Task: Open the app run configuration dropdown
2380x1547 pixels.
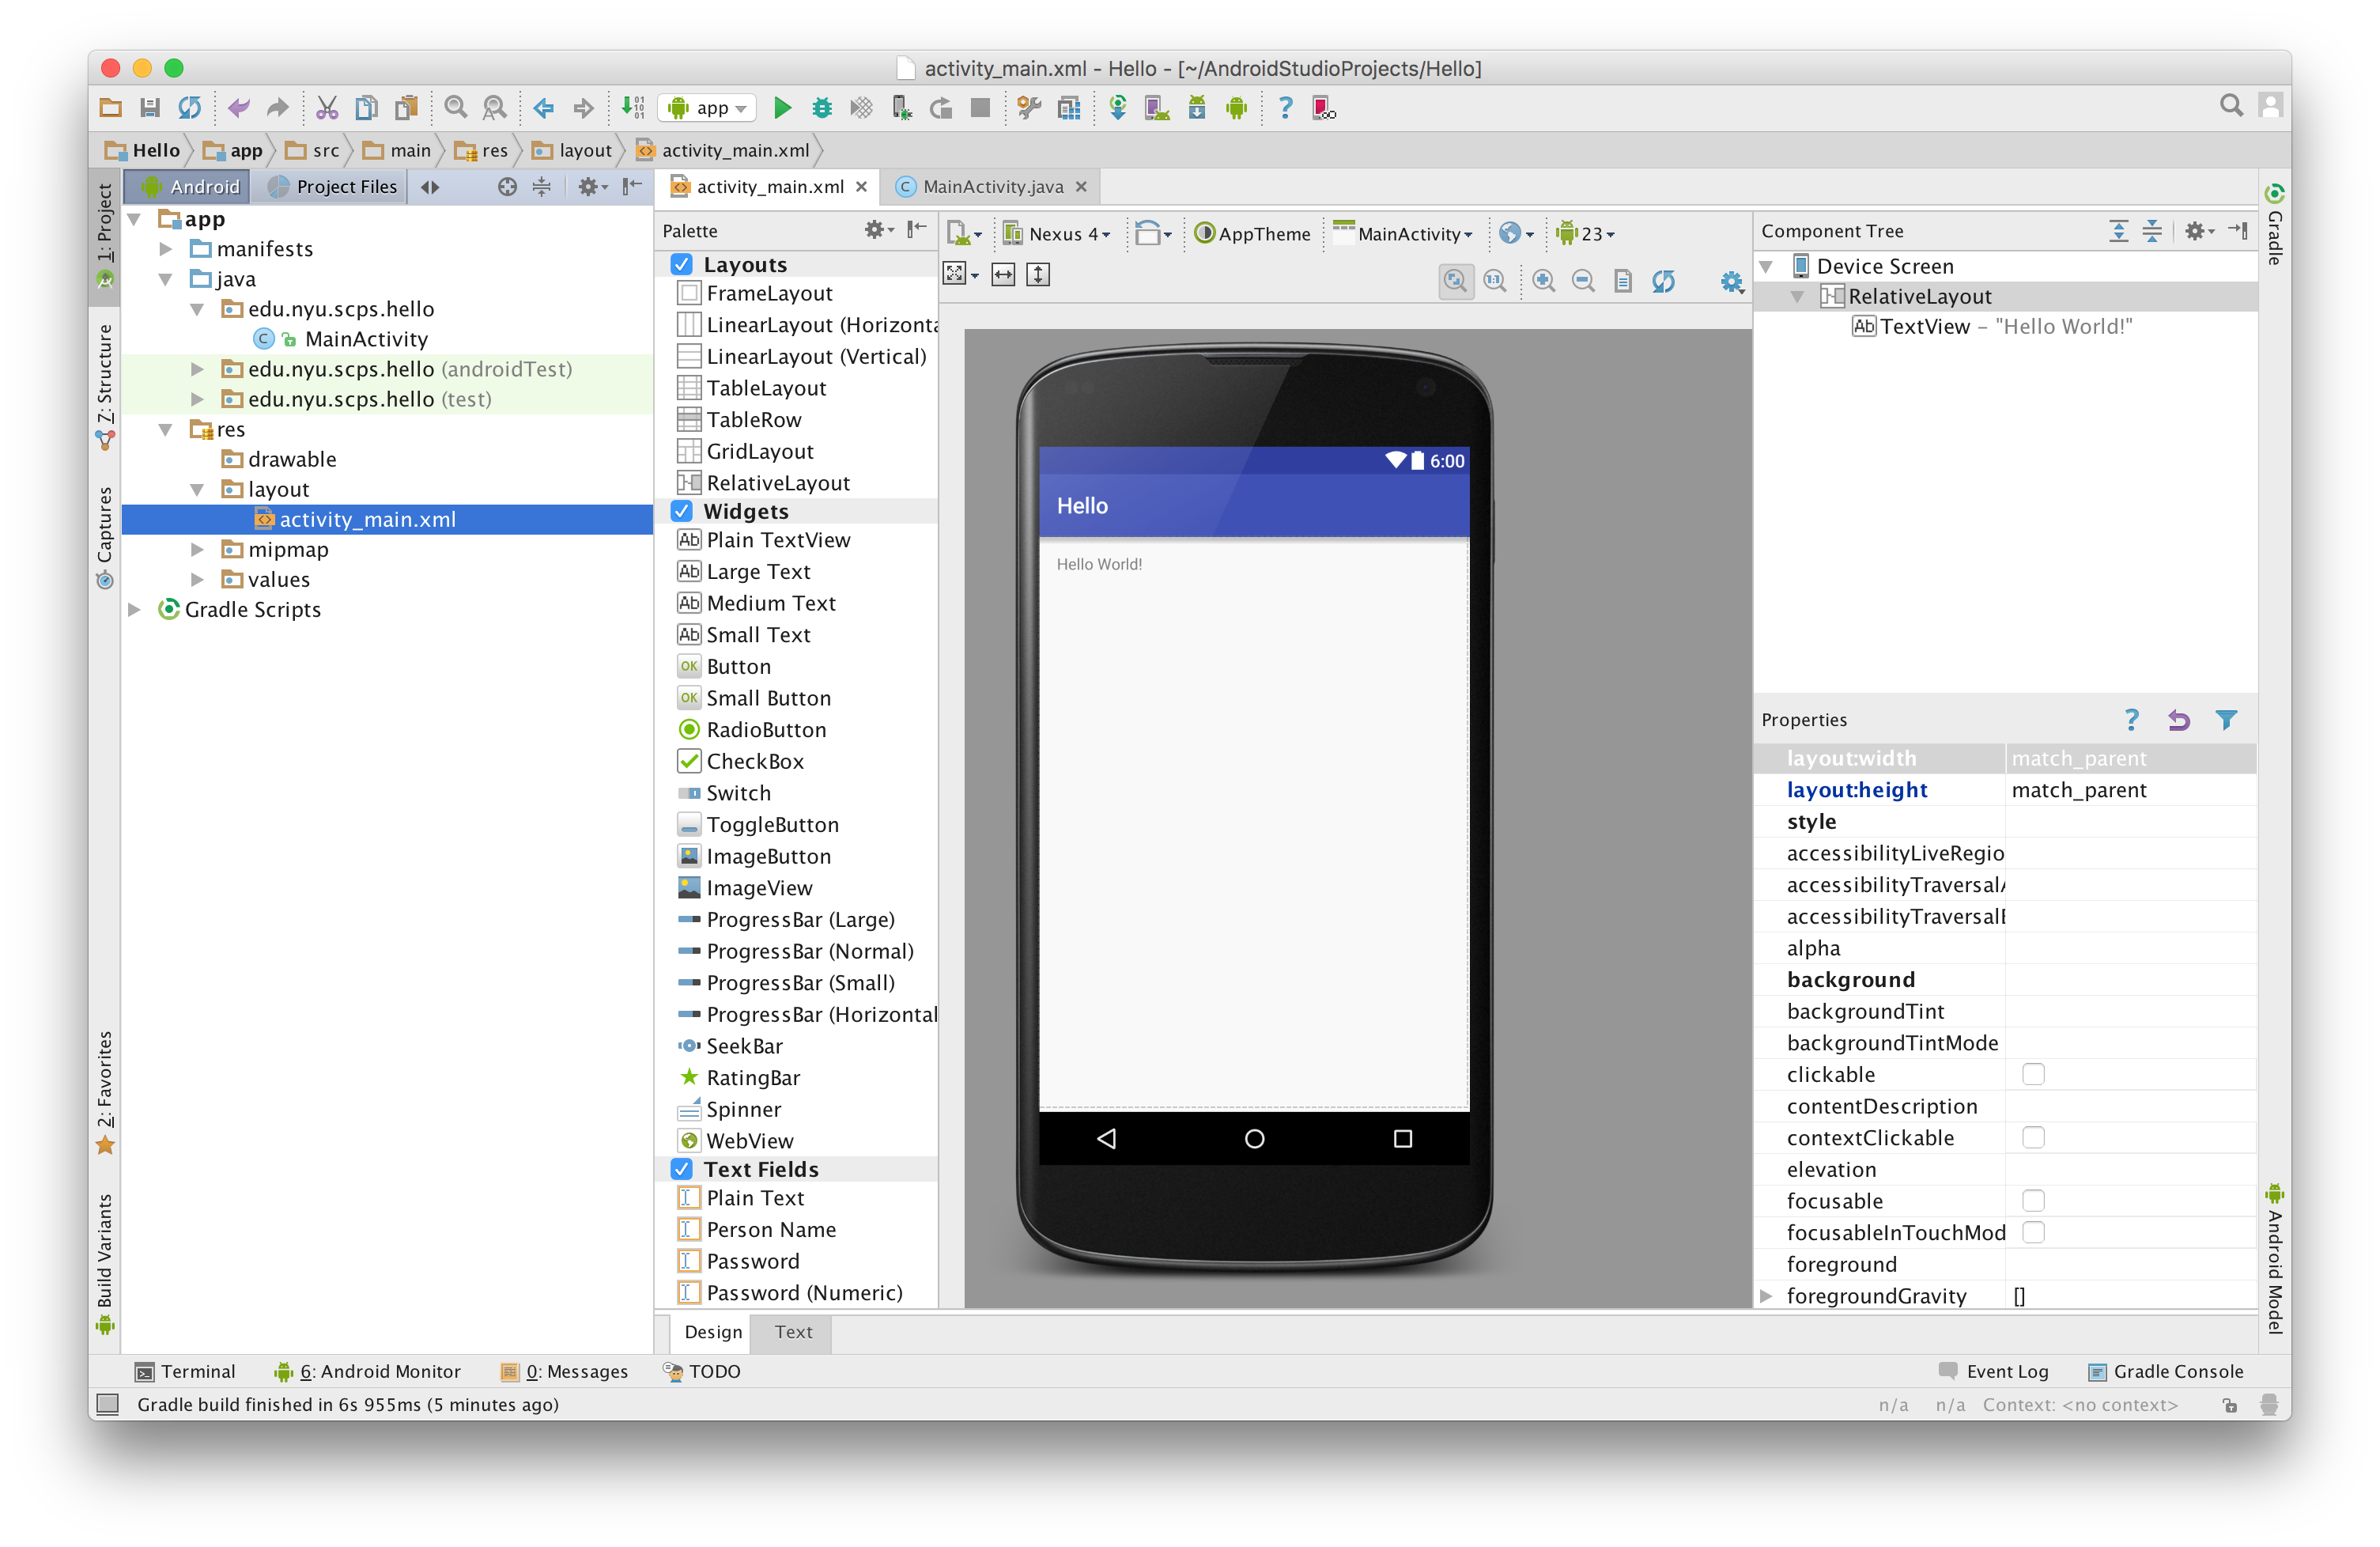Action: click(x=708, y=108)
